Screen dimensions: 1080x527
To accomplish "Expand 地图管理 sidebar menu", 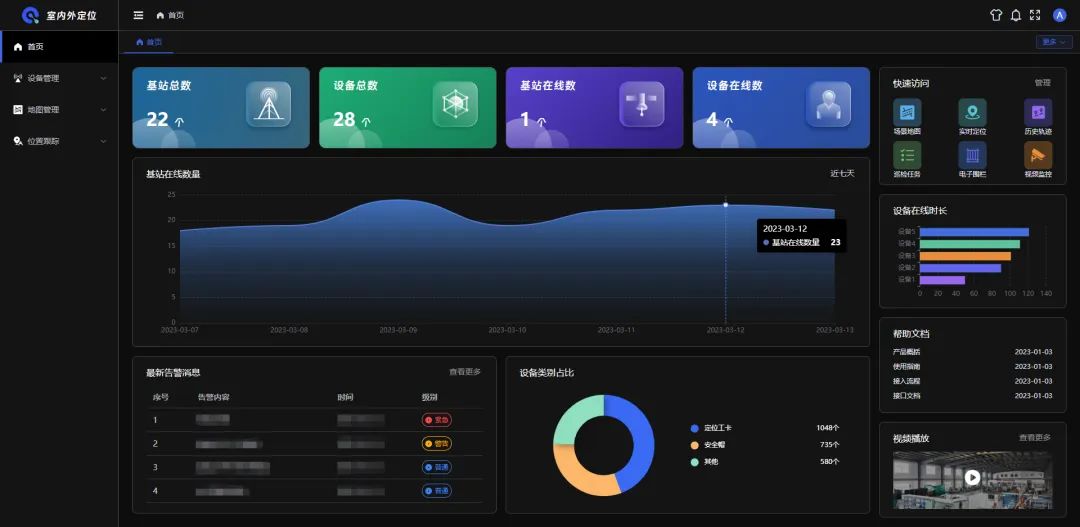I will [x=59, y=110].
